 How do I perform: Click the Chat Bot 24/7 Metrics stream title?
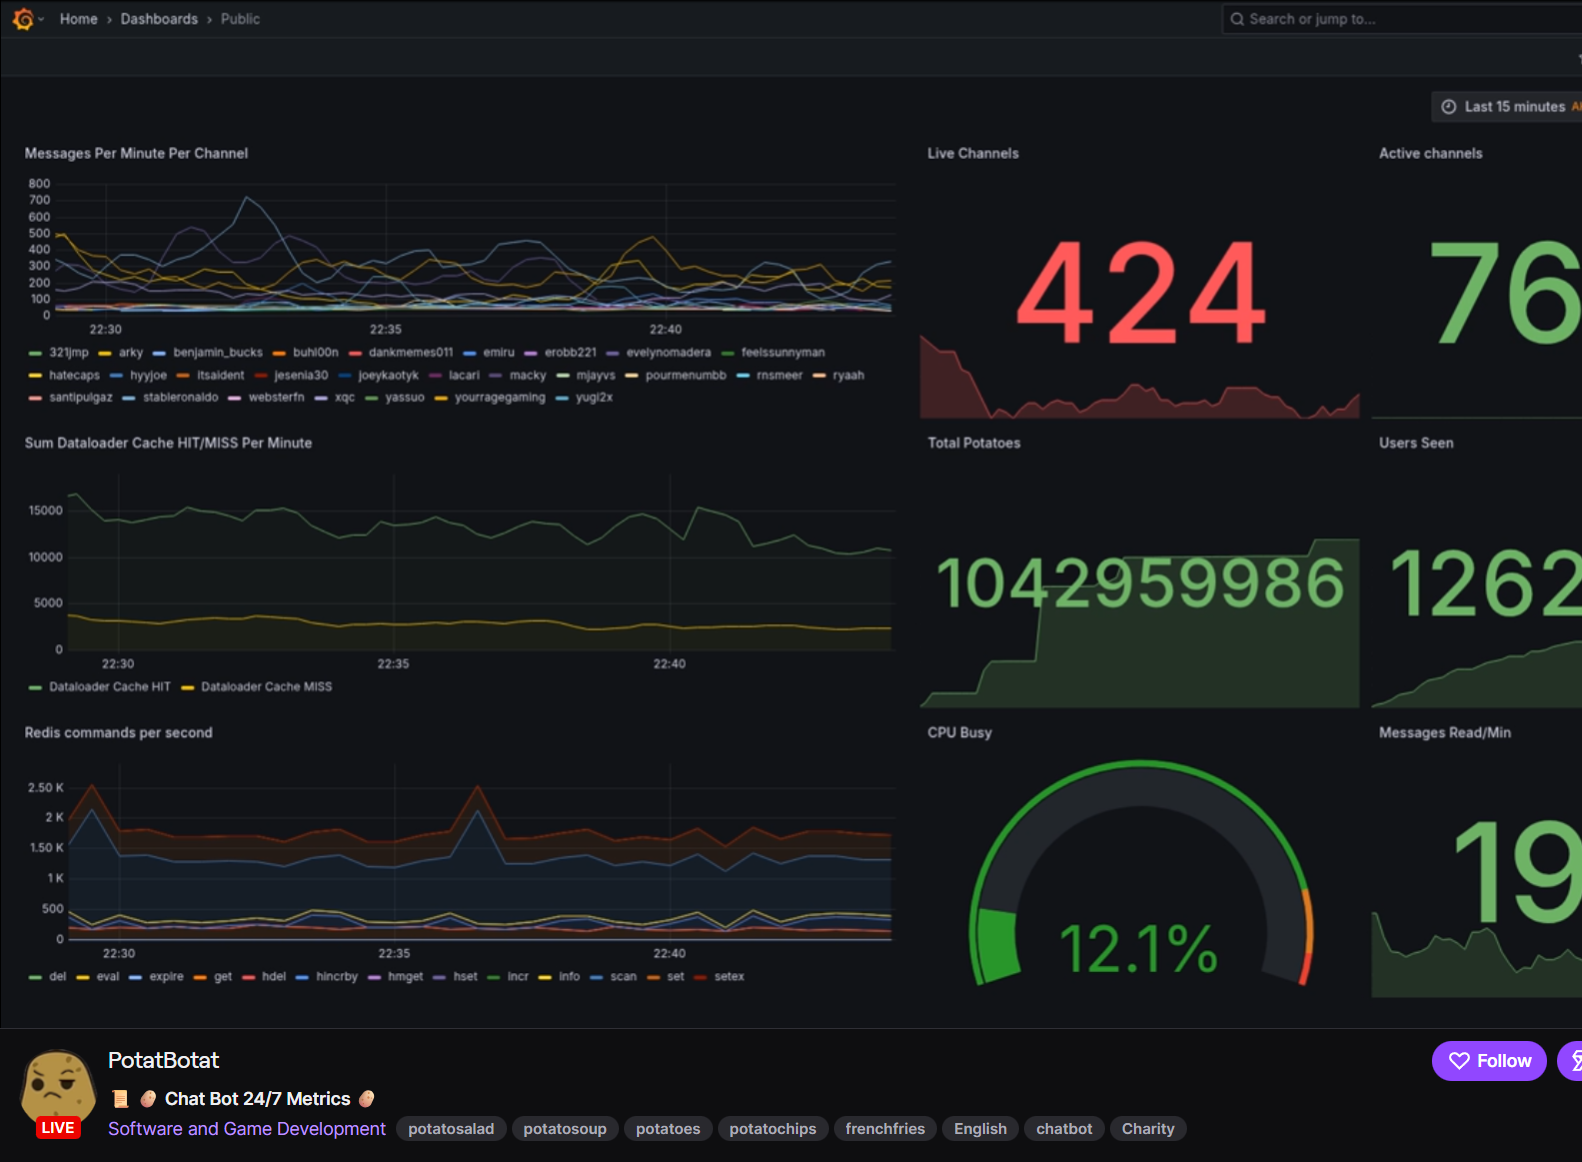(x=257, y=1099)
